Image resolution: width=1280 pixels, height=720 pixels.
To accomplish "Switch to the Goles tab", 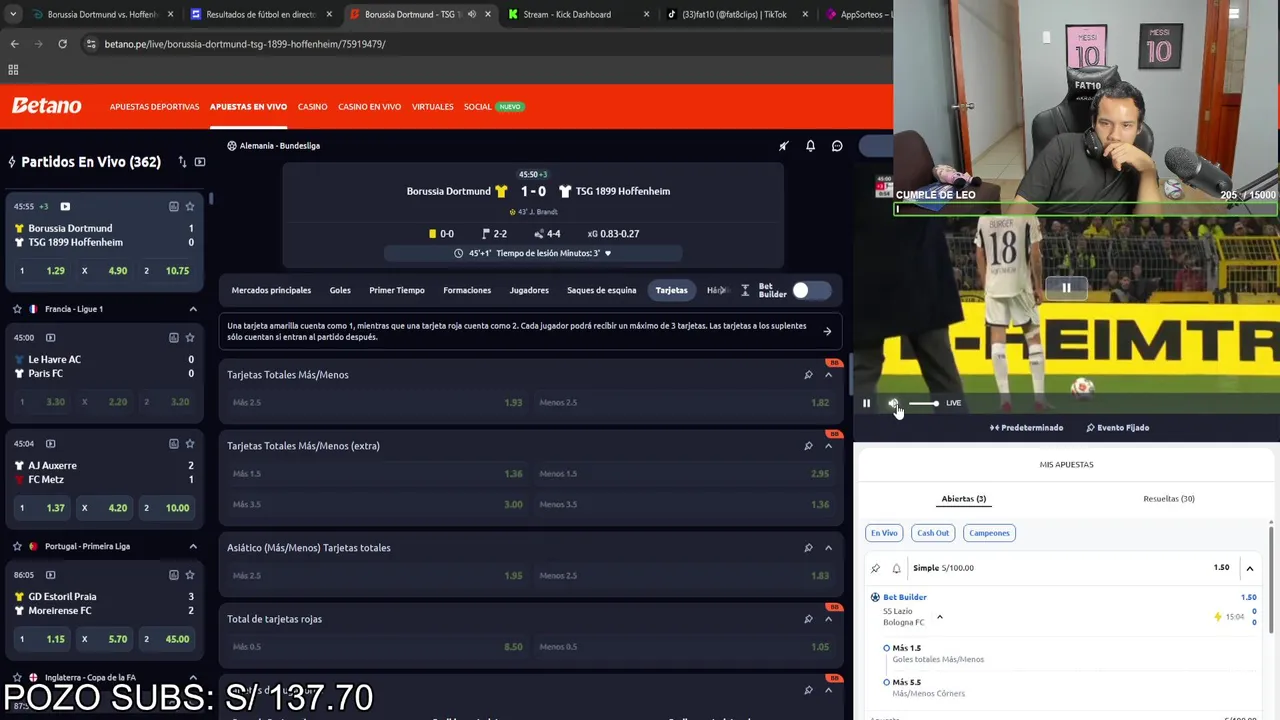I will 340,290.
